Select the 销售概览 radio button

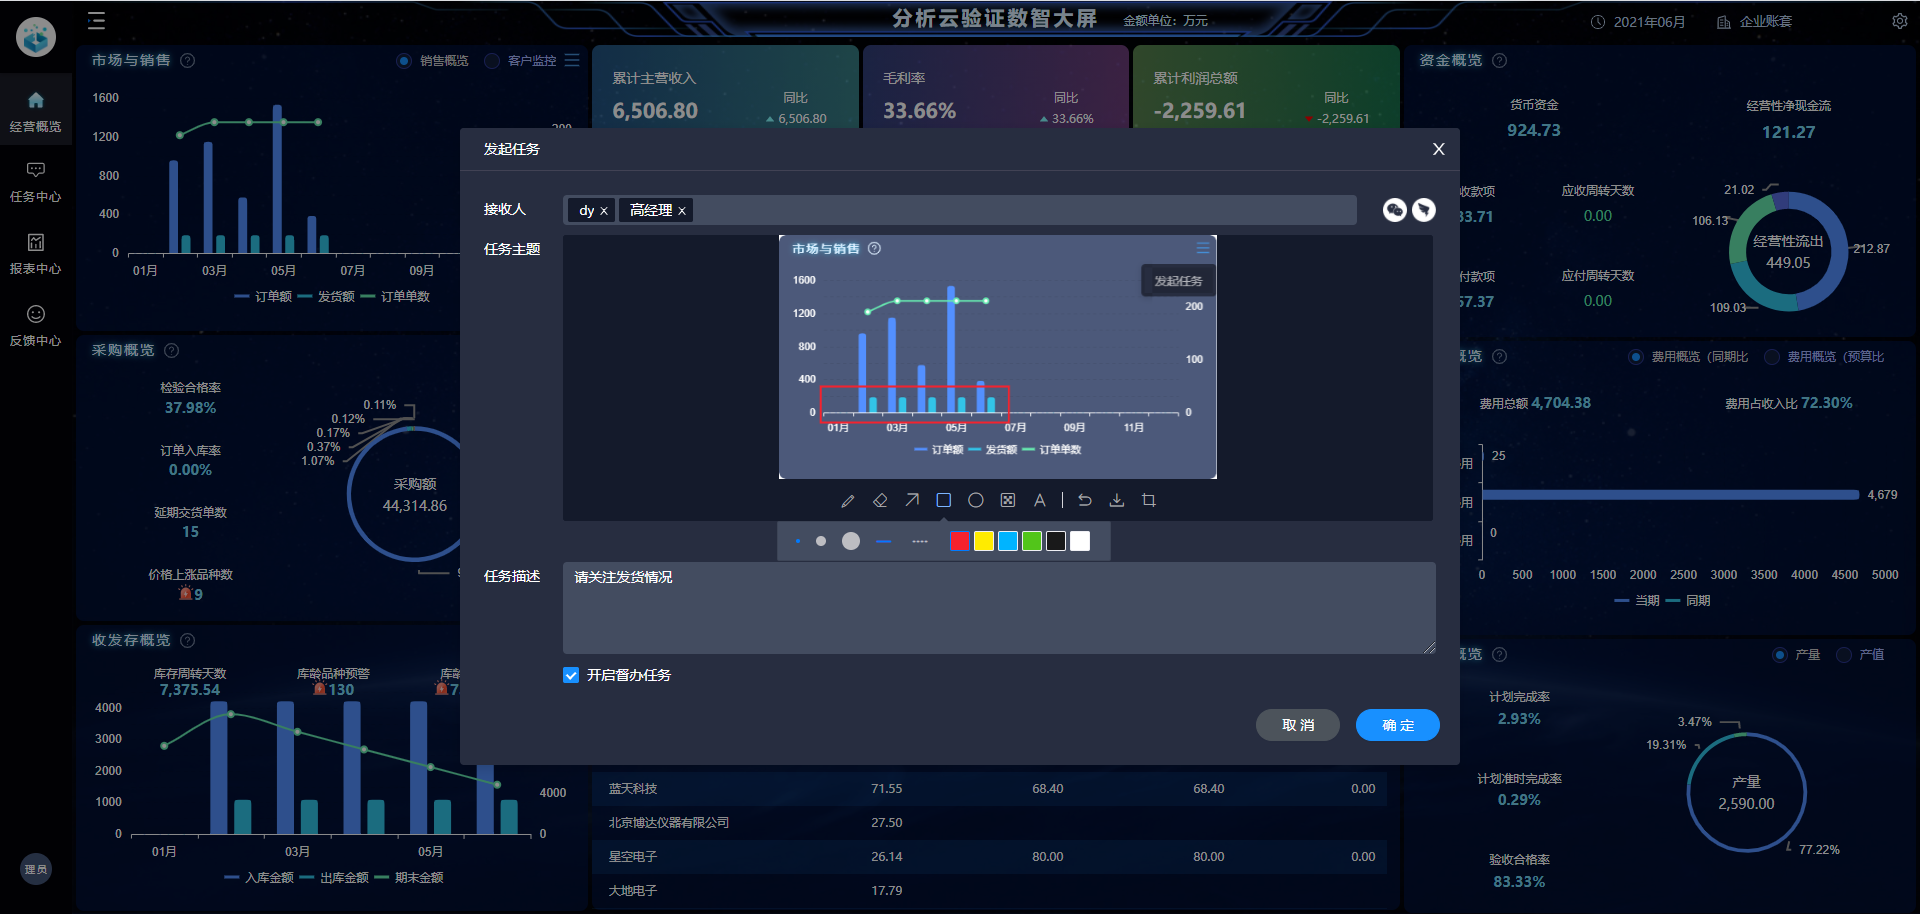pos(404,61)
